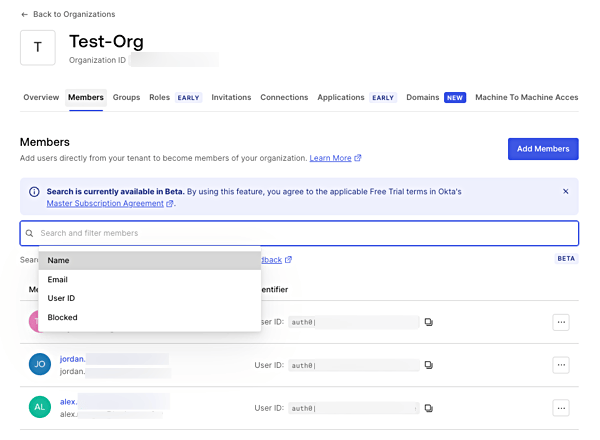Open the Groups tab
This screenshot has height=440, width=600.
click(x=126, y=97)
